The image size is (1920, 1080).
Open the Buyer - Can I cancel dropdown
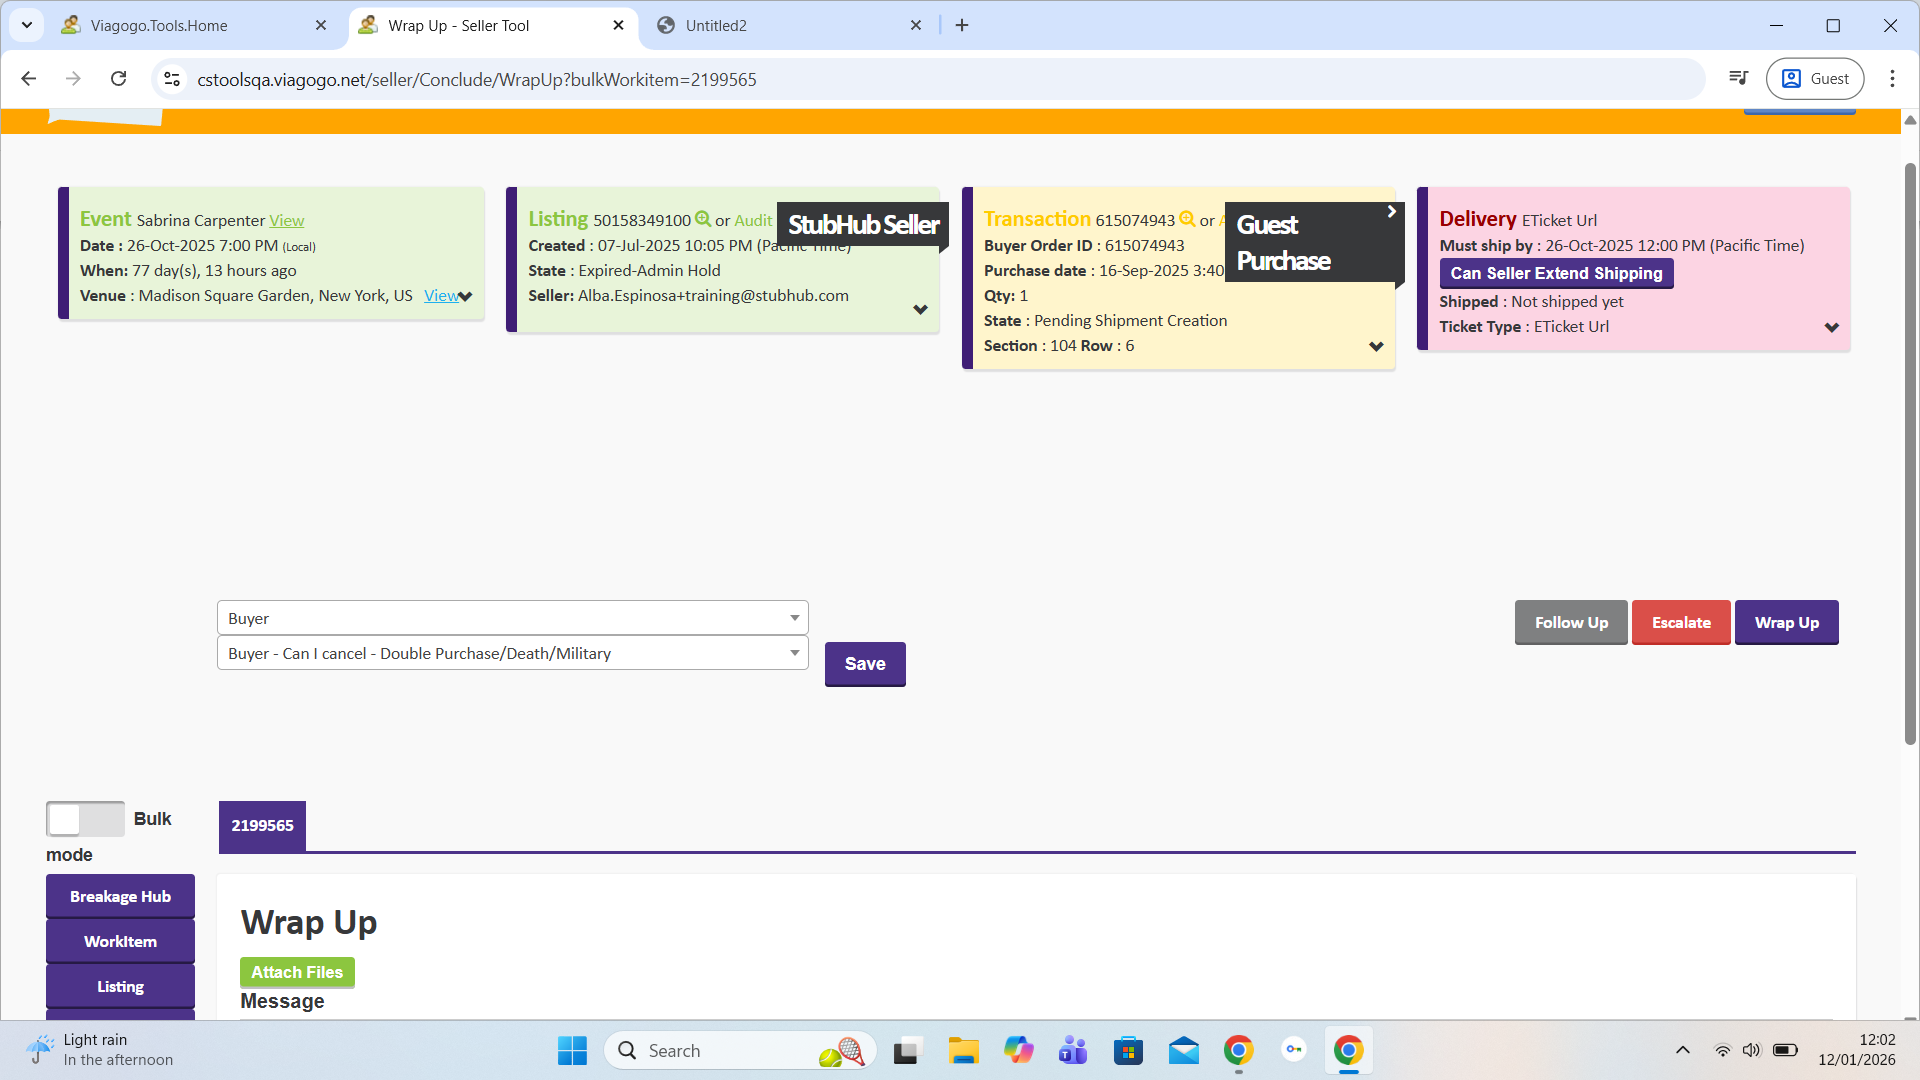click(512, 653)
